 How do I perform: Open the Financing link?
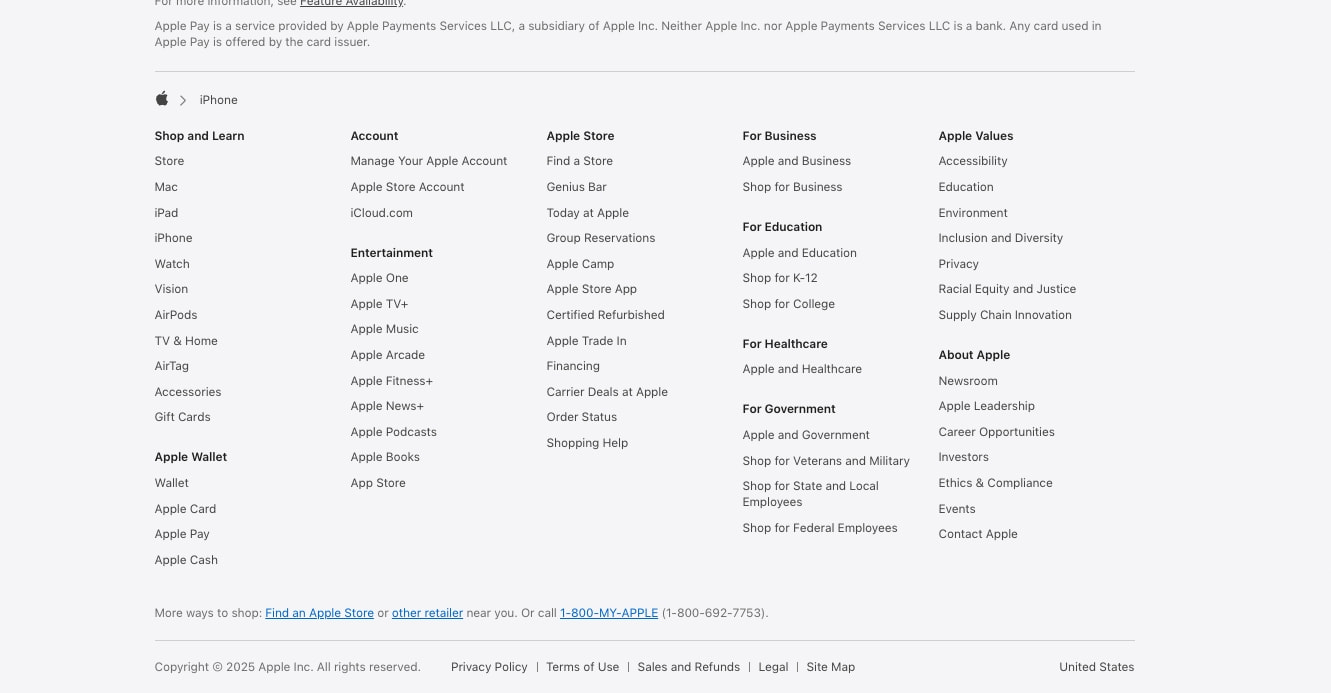573,366
